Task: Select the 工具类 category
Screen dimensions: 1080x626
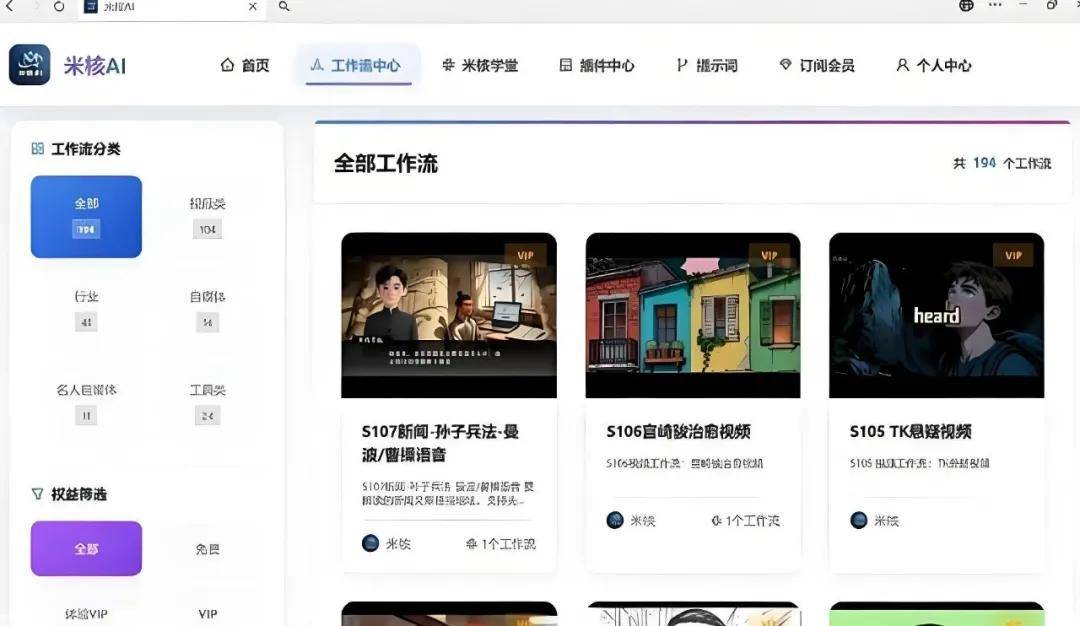Action: pos(207,402)
